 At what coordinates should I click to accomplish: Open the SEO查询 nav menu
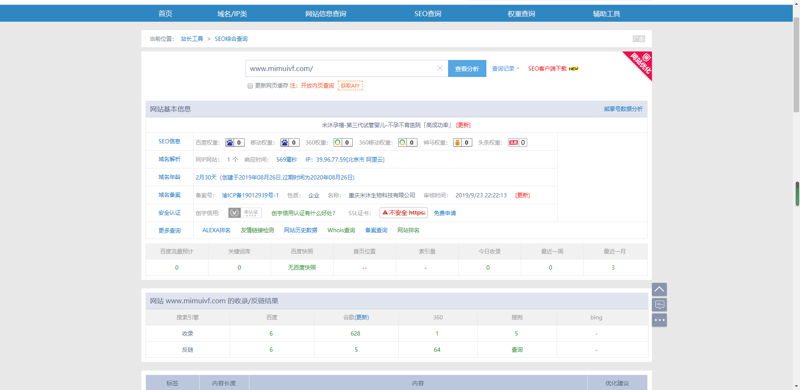428,14
